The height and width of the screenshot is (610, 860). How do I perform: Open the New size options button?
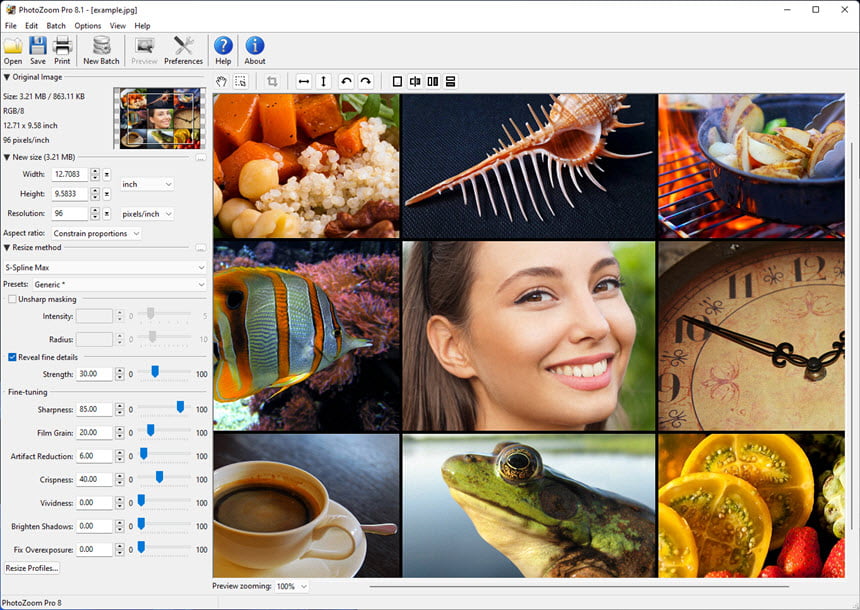coord(201,157)
